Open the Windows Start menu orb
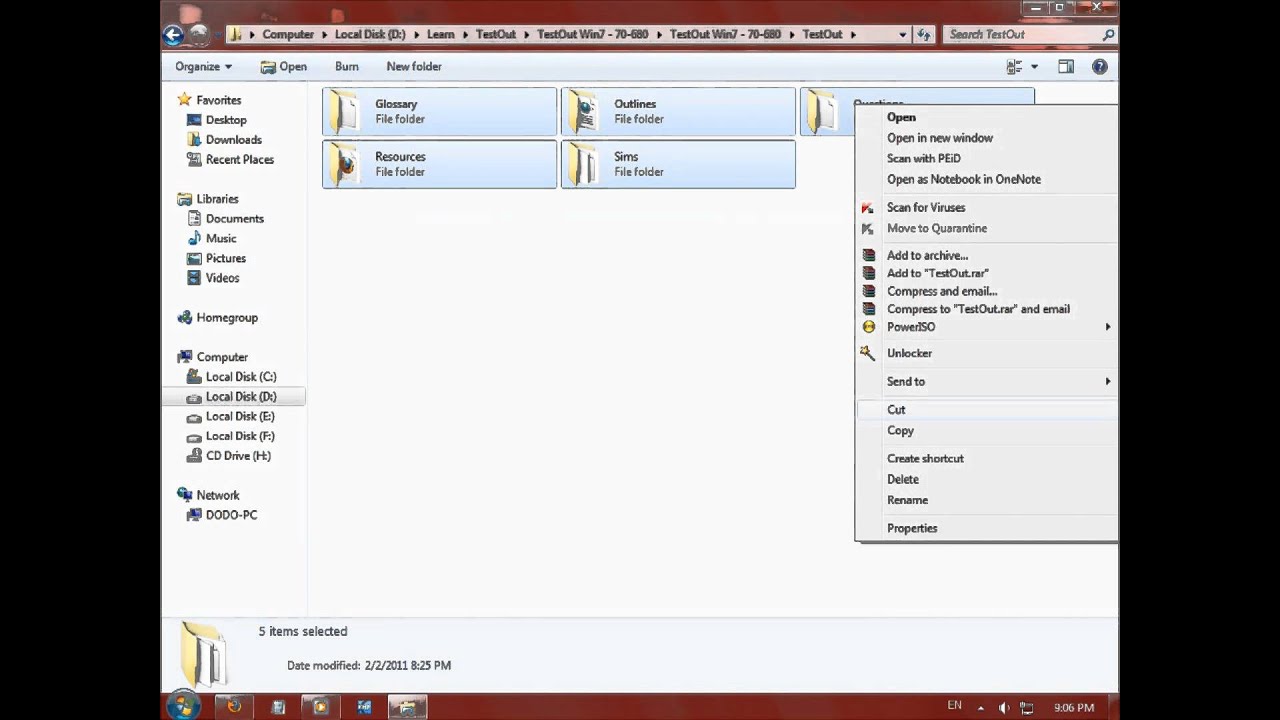Image resolution: width=1280 pixels, height=720 pixels. [183, 706]
